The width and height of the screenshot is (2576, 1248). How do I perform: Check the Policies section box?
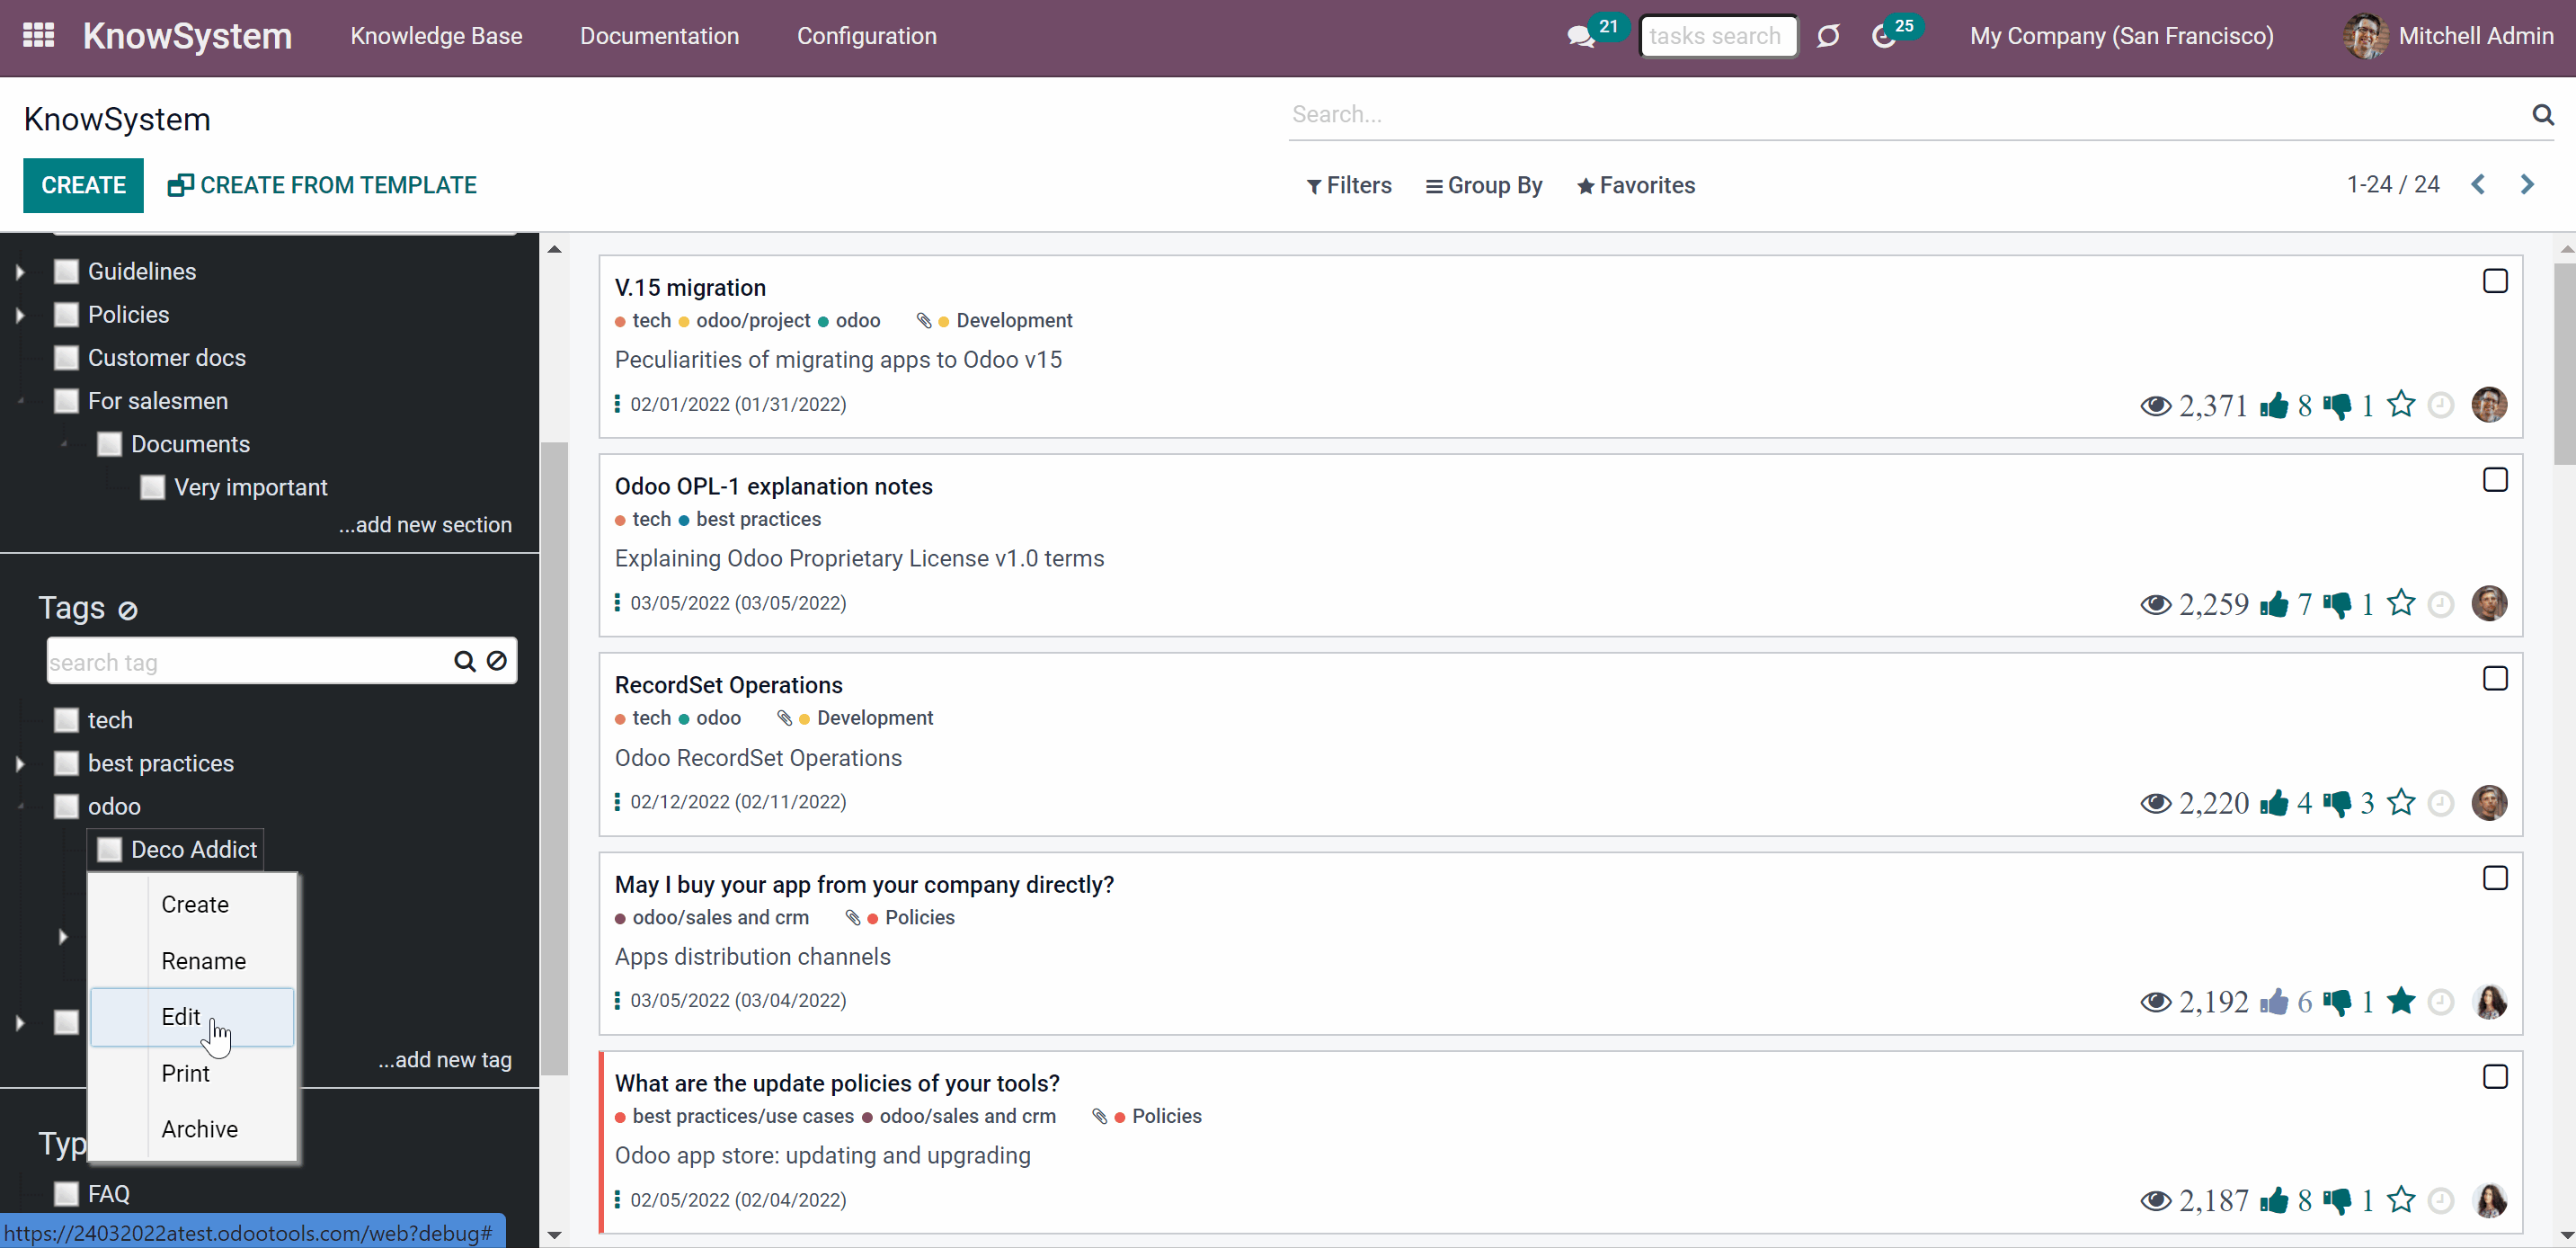[x=66, y=314]
